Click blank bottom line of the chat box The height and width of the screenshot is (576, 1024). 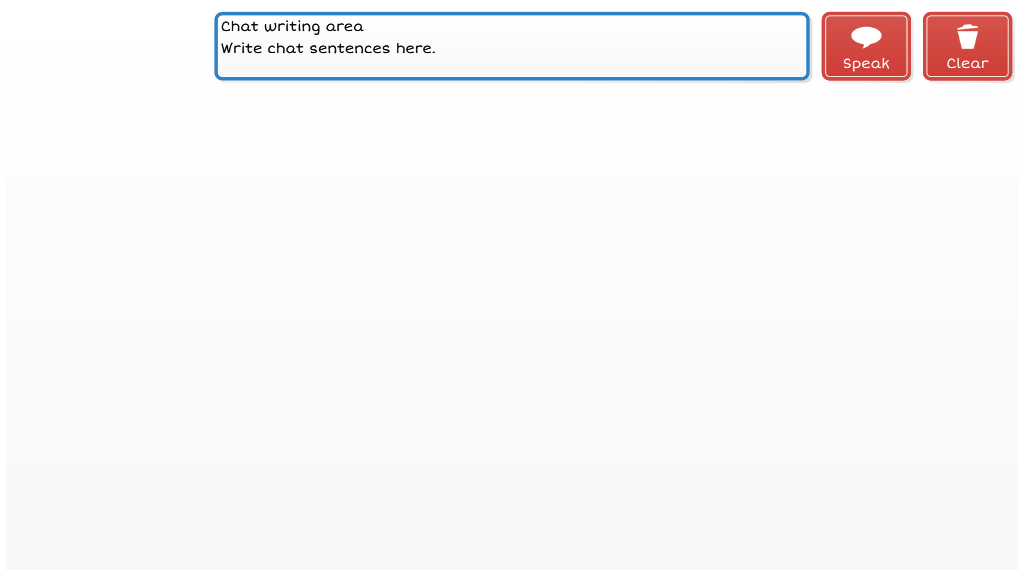tap(500, 68)
